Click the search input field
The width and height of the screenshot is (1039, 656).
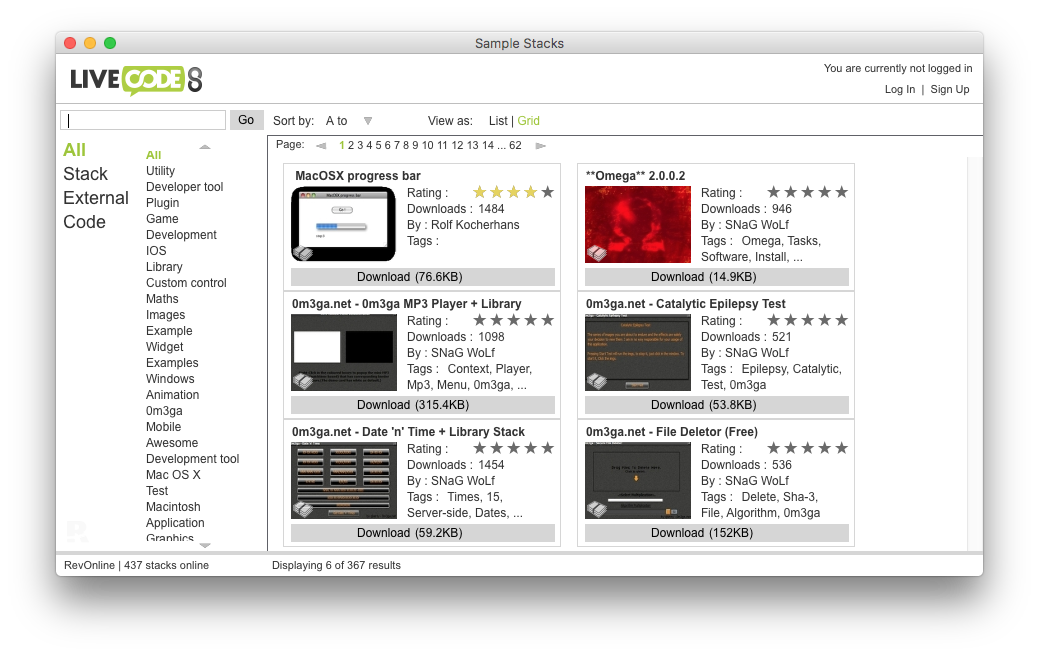[143, 120]
